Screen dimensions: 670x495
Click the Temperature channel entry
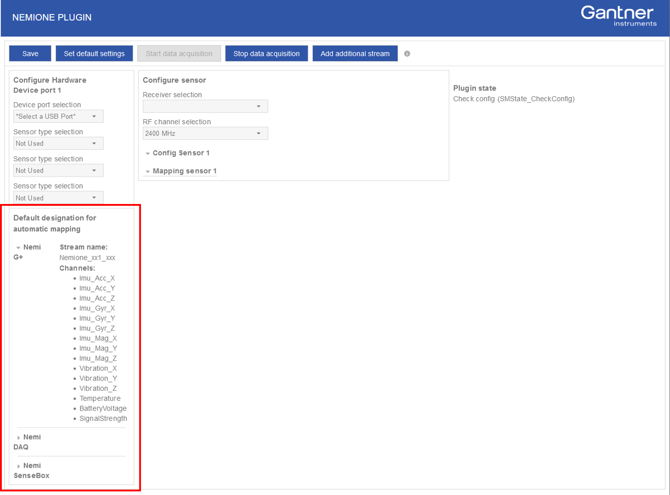coord(100,398)
